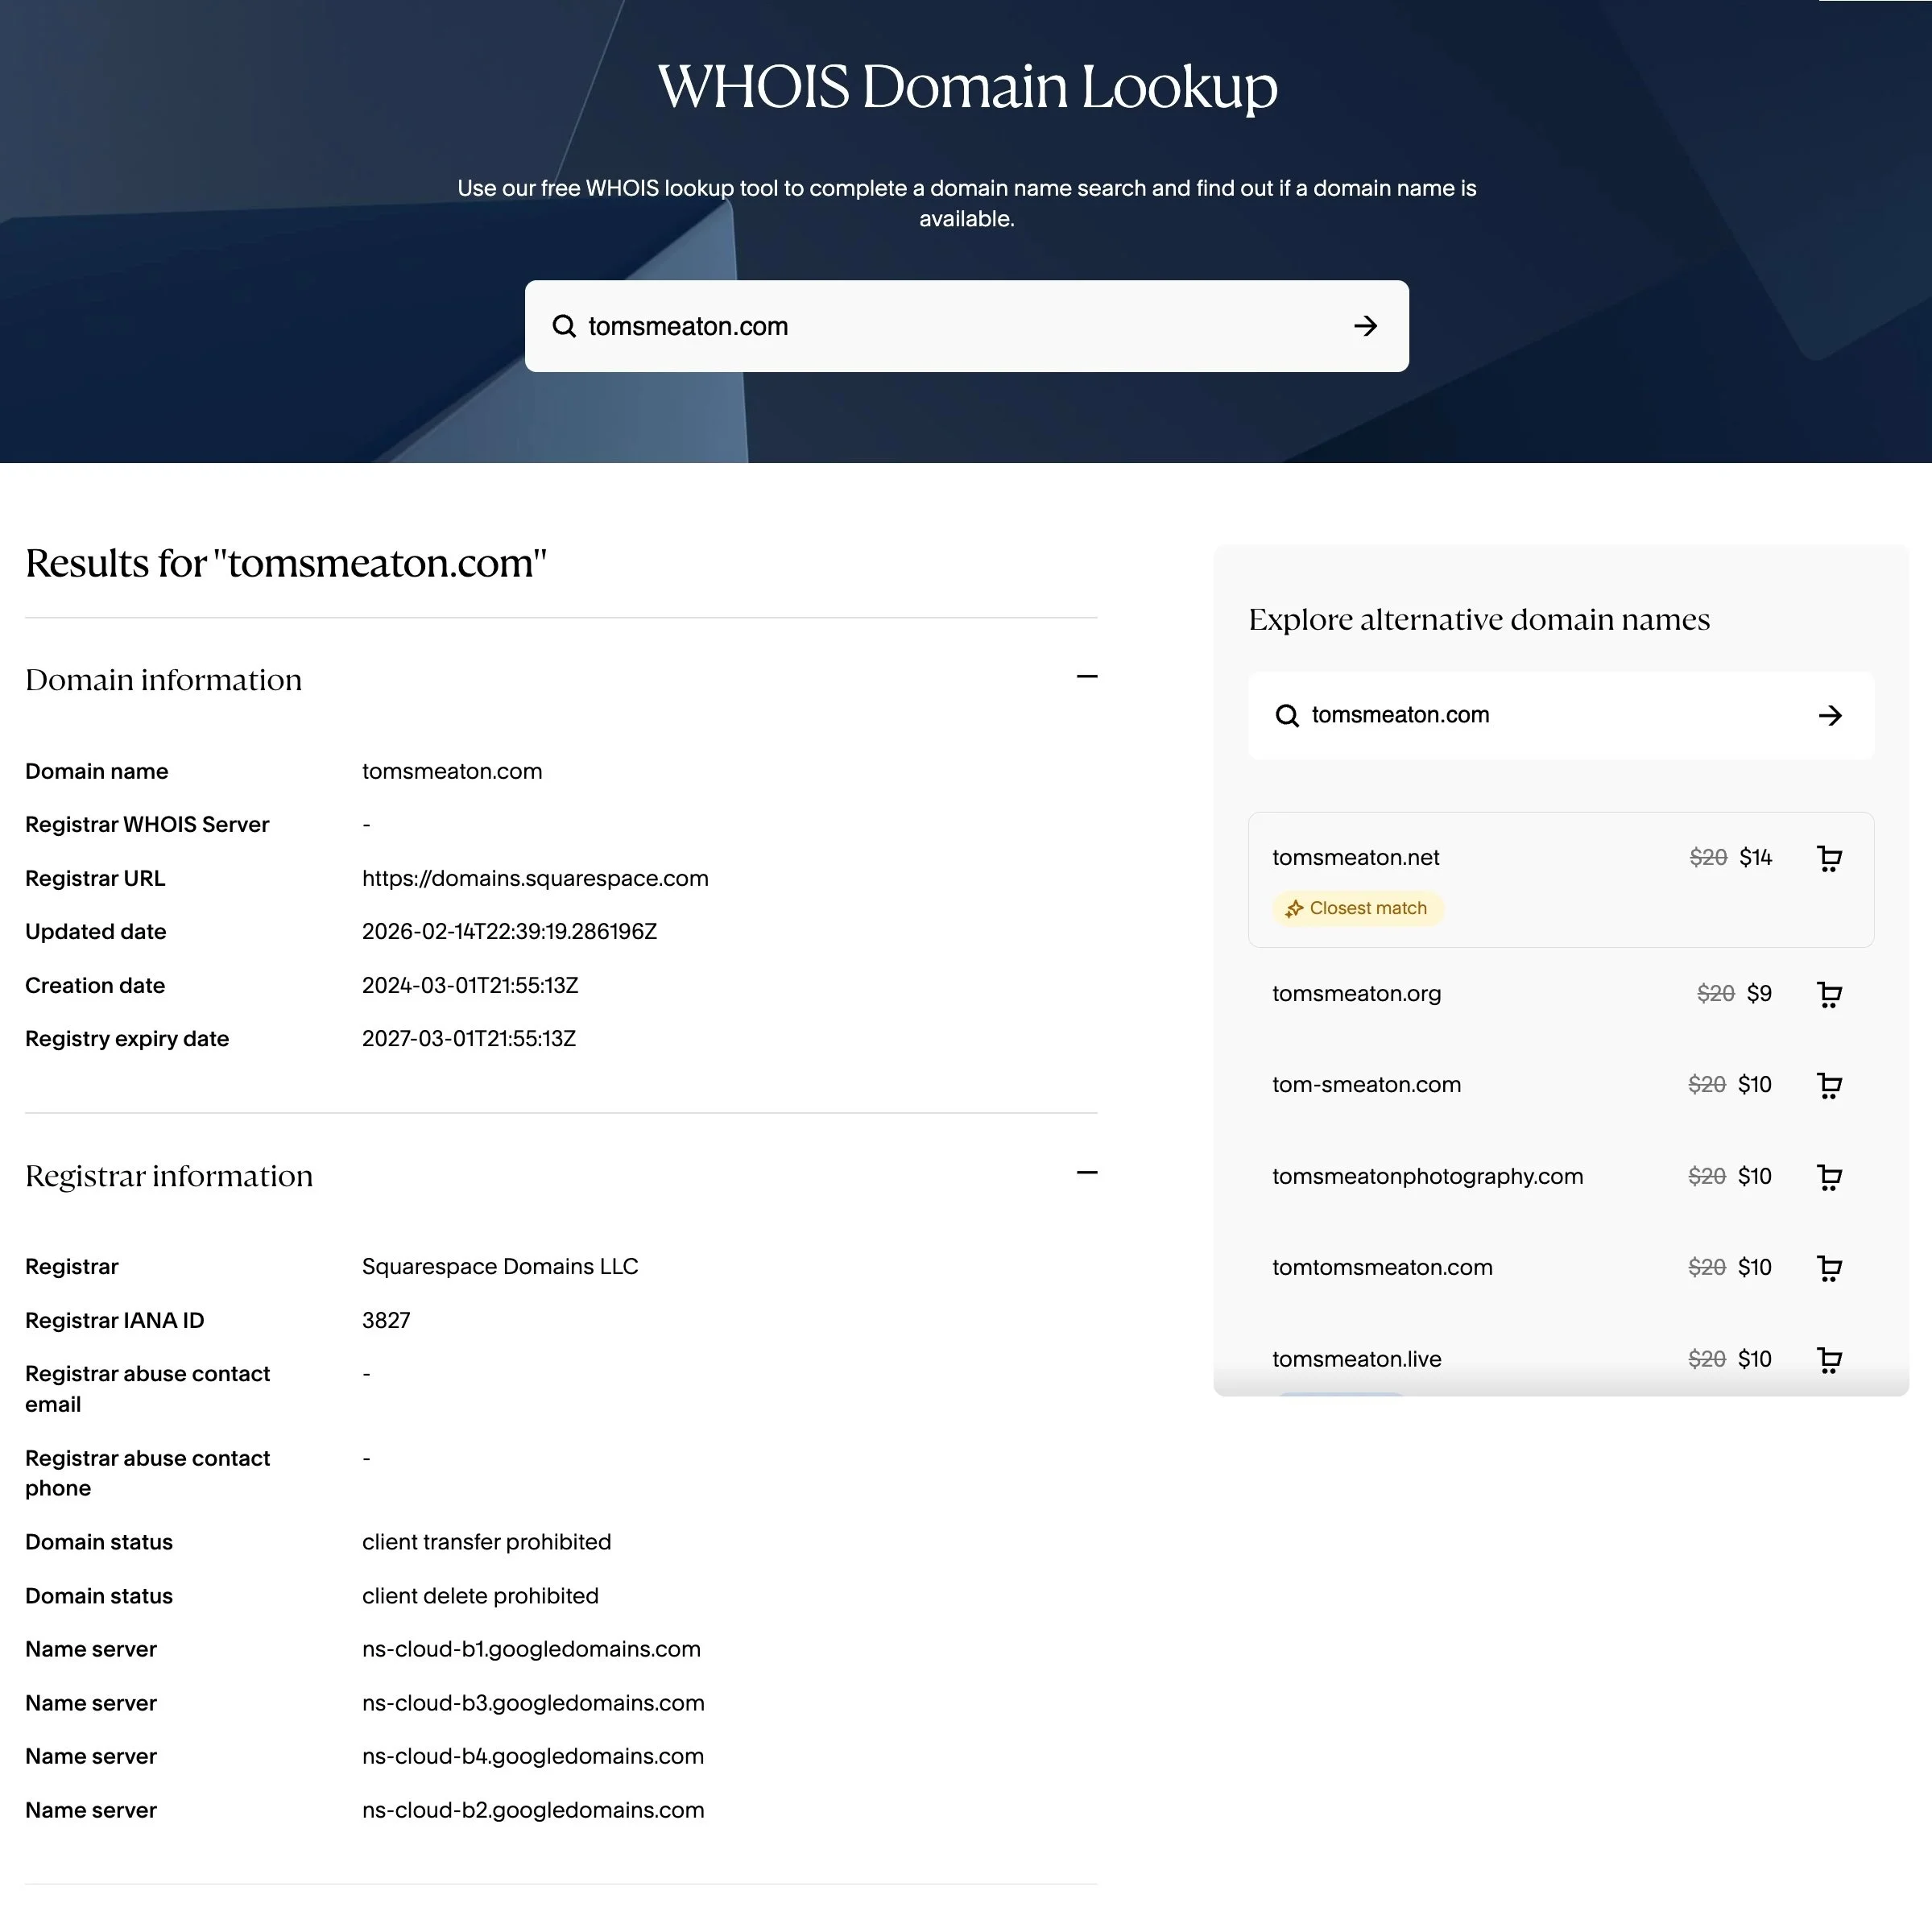Add tomtomsmeaton.com to cart

click(x=1829, y=1268)
